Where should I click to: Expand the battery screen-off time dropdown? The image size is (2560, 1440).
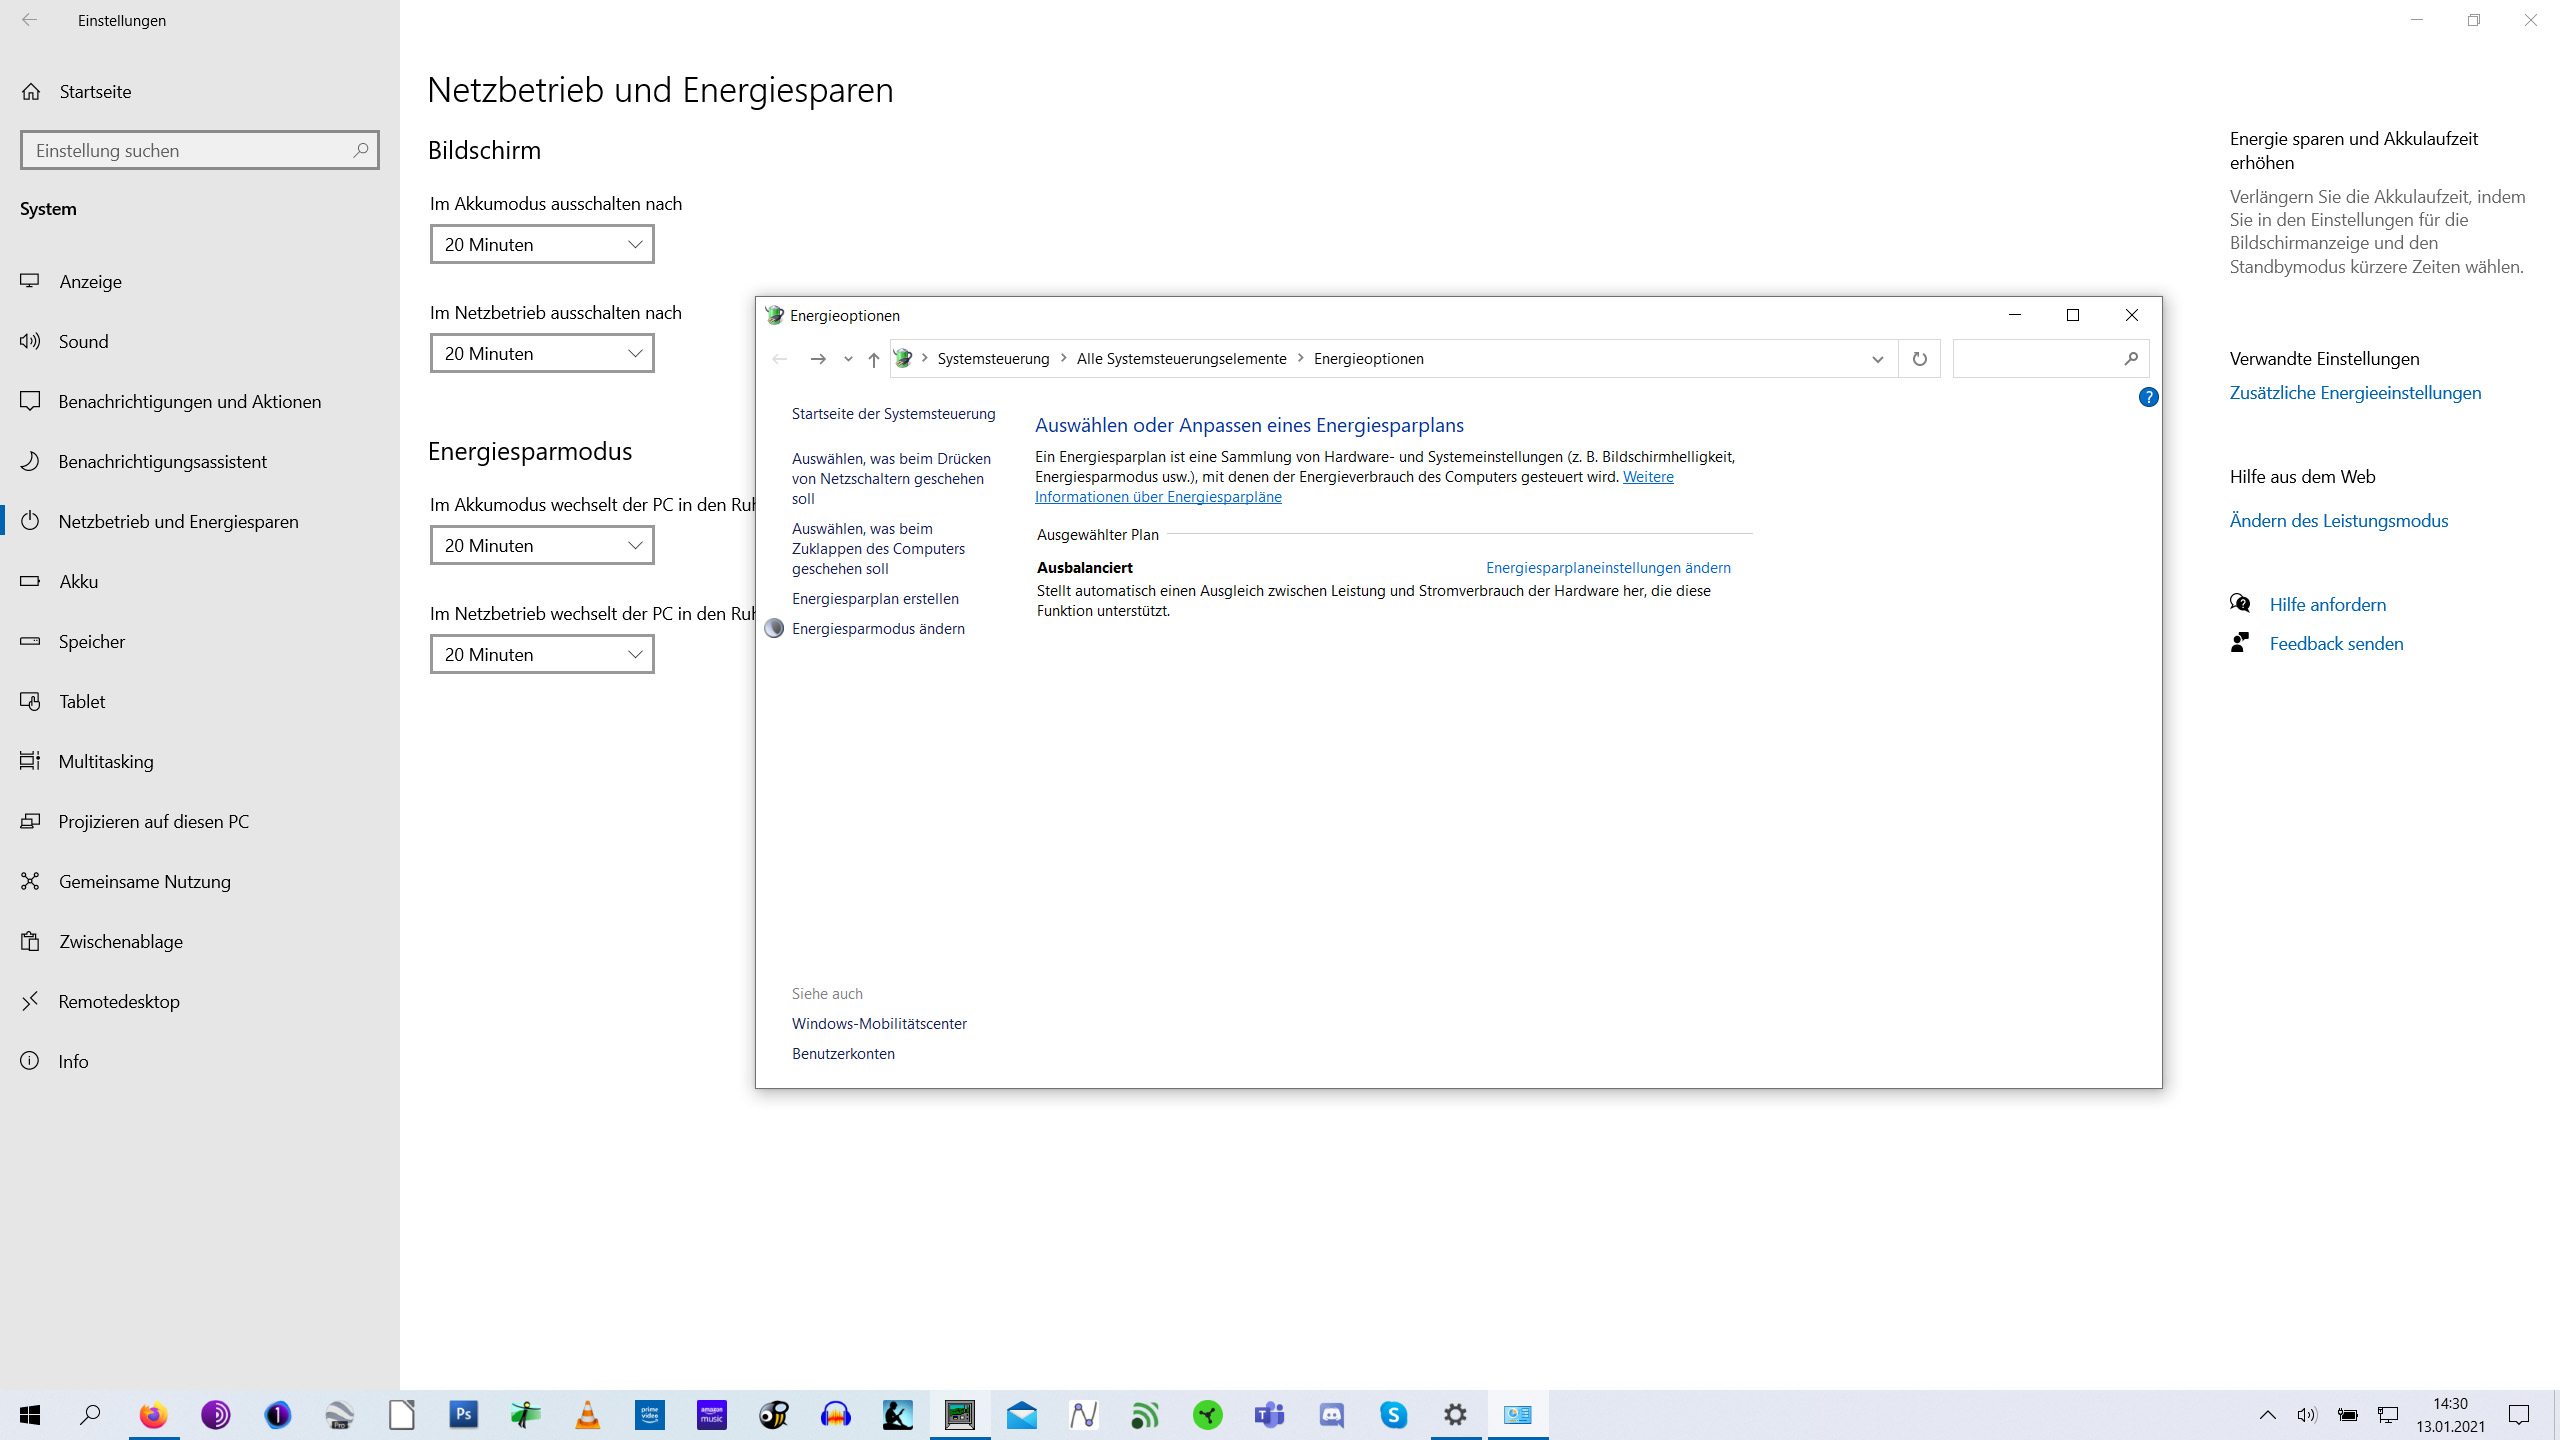(x=542, y=245)
